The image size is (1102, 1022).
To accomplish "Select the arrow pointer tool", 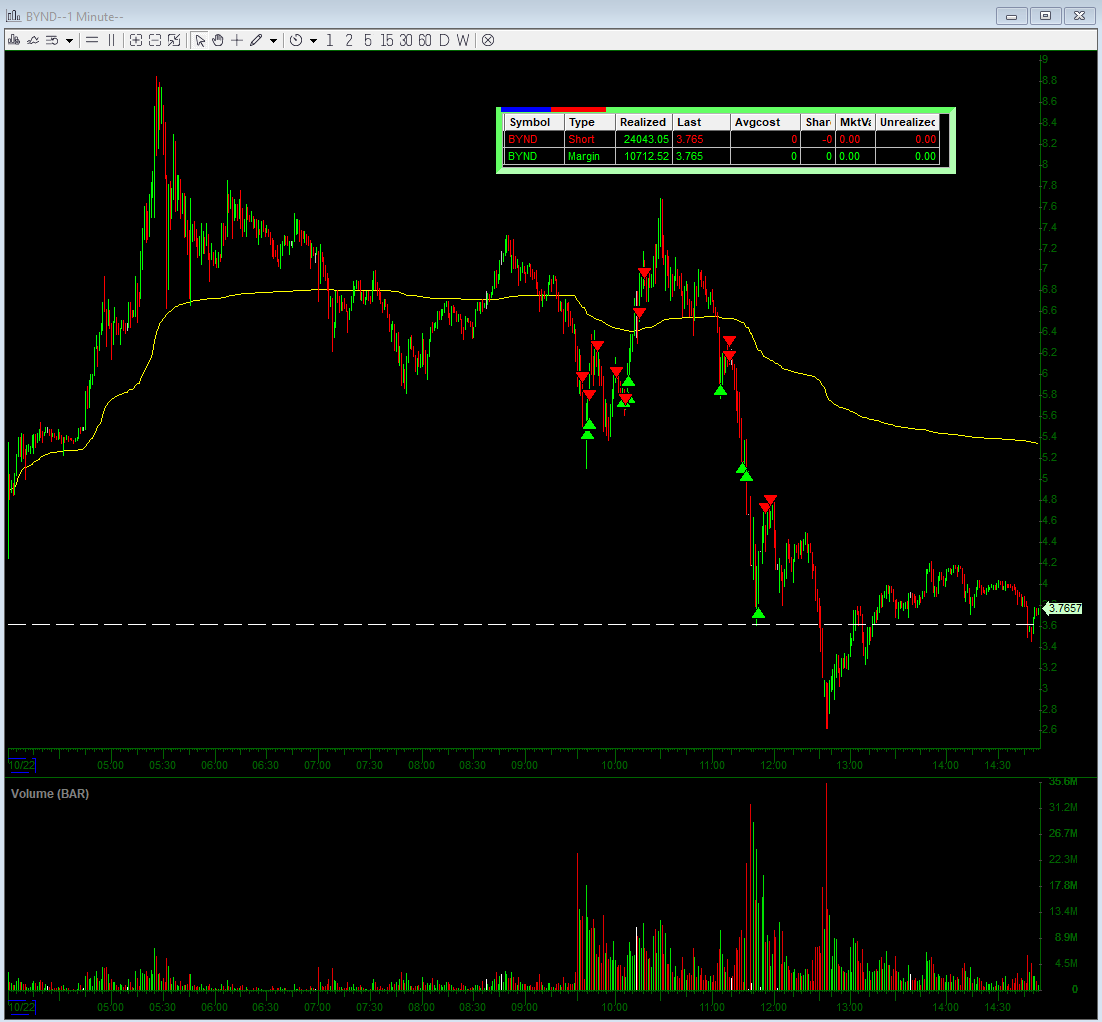I will pyautogui.click(x=200, y=40).
